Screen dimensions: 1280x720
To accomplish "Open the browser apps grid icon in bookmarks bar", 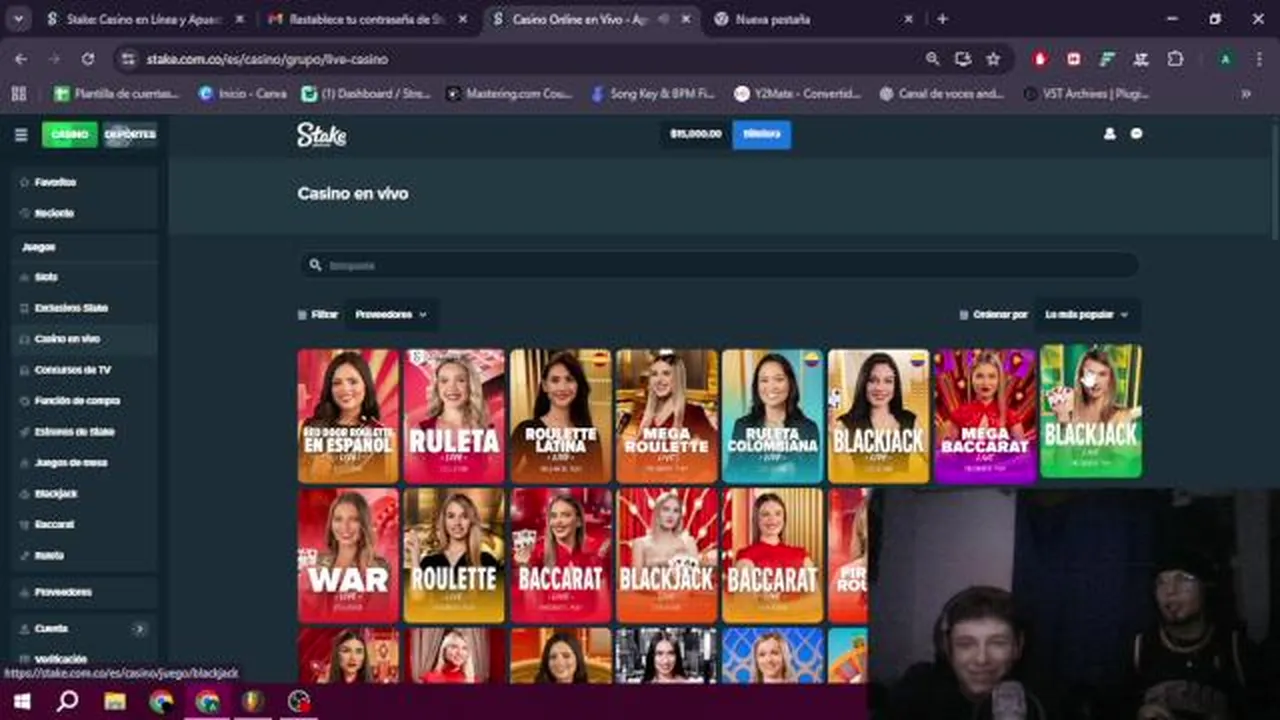I will click(x=18, y=93).
